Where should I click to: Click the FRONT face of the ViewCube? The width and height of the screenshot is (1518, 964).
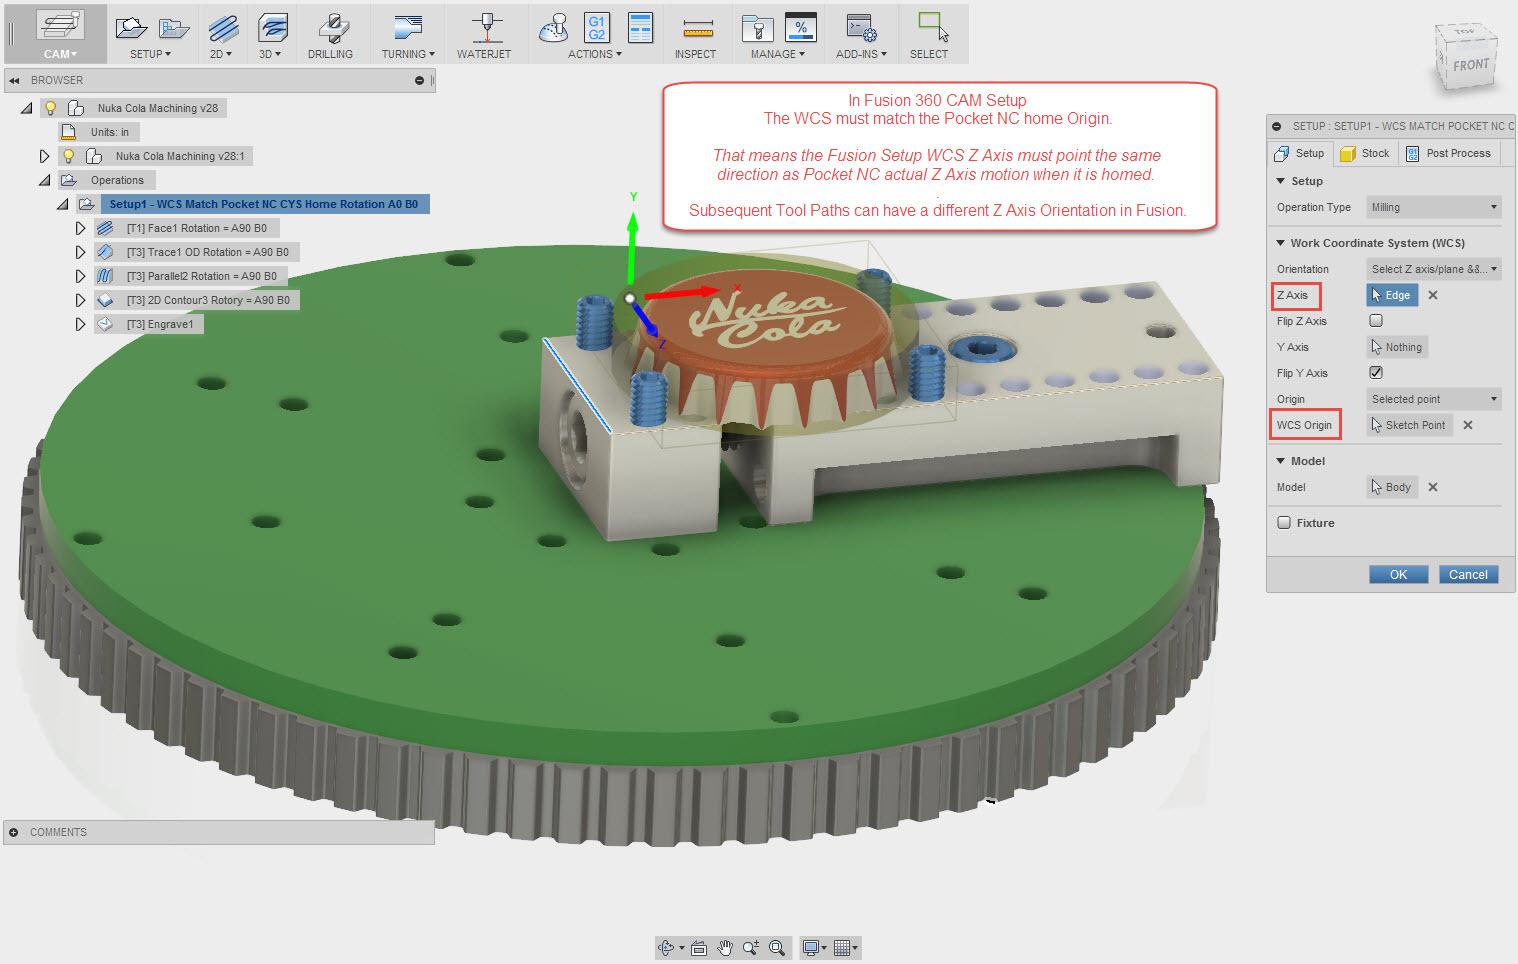point(1470,65)
